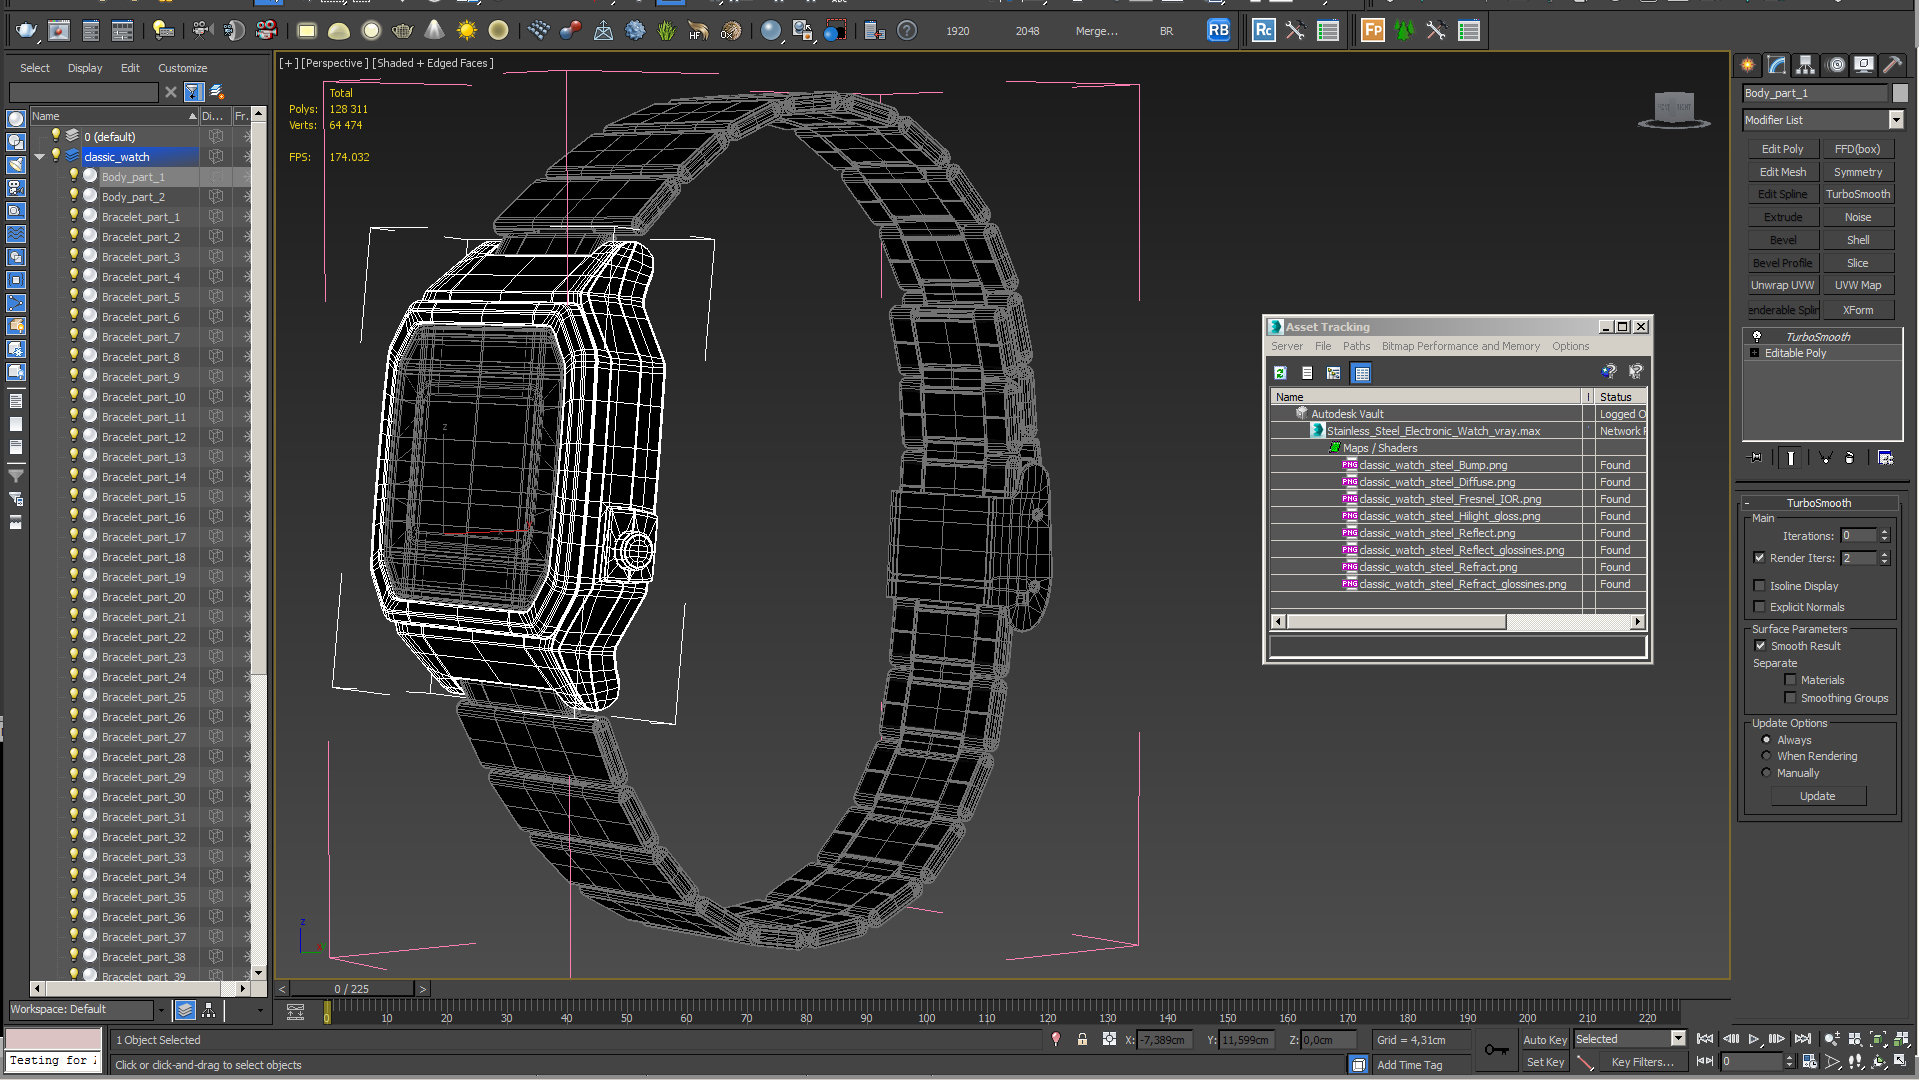Sort scene explorer by Name column

coord(113,116)
